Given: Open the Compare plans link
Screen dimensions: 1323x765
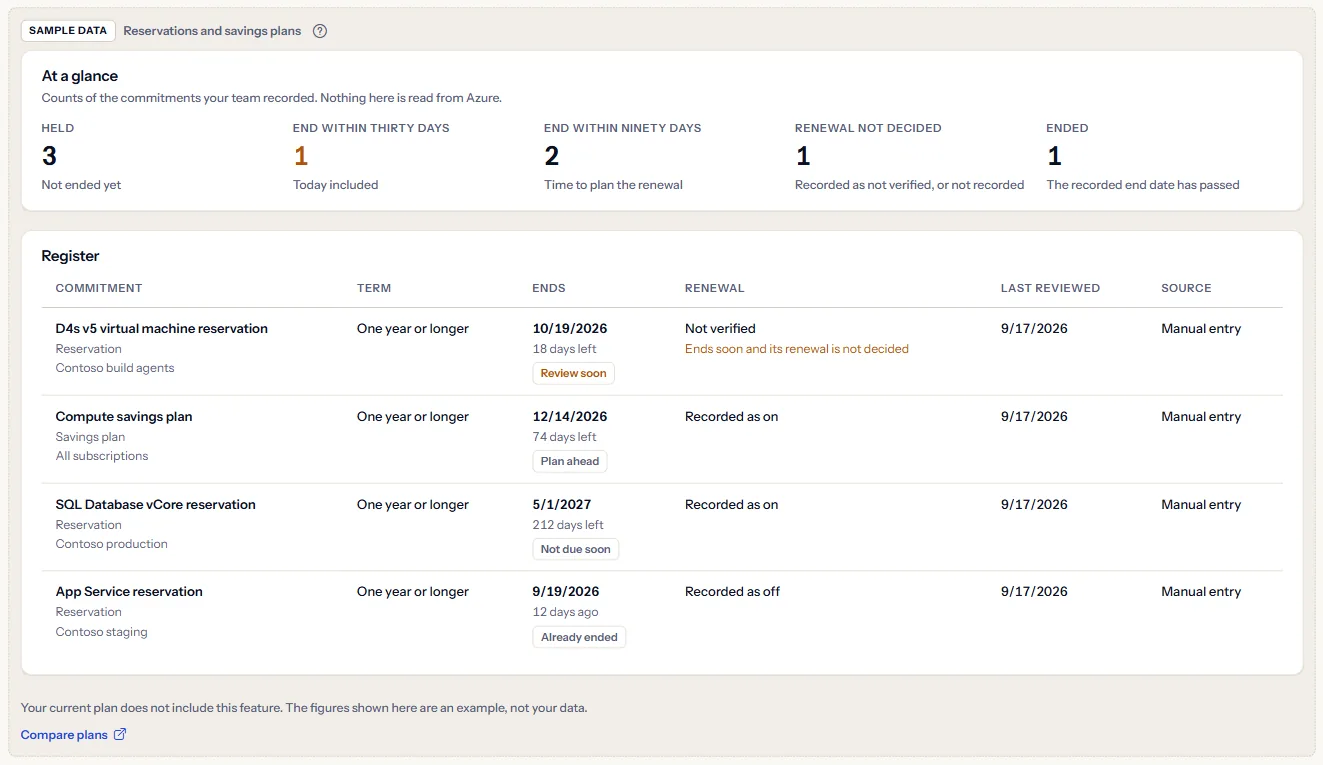Looking at the screenshot, I should (x=73, y=735).
